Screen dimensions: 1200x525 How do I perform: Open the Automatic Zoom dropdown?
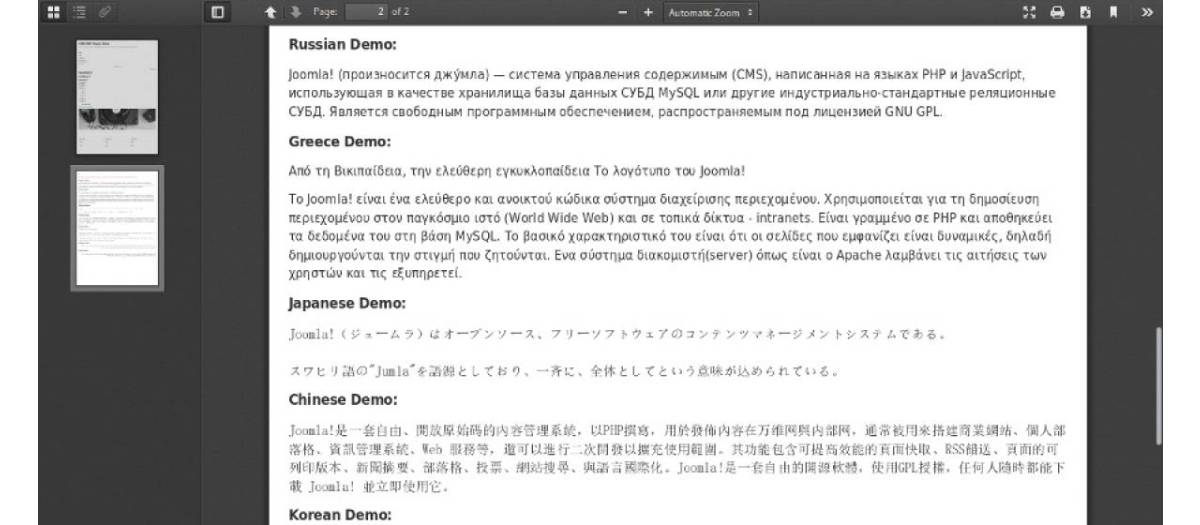pyautogui.click(x=711, y=12)
